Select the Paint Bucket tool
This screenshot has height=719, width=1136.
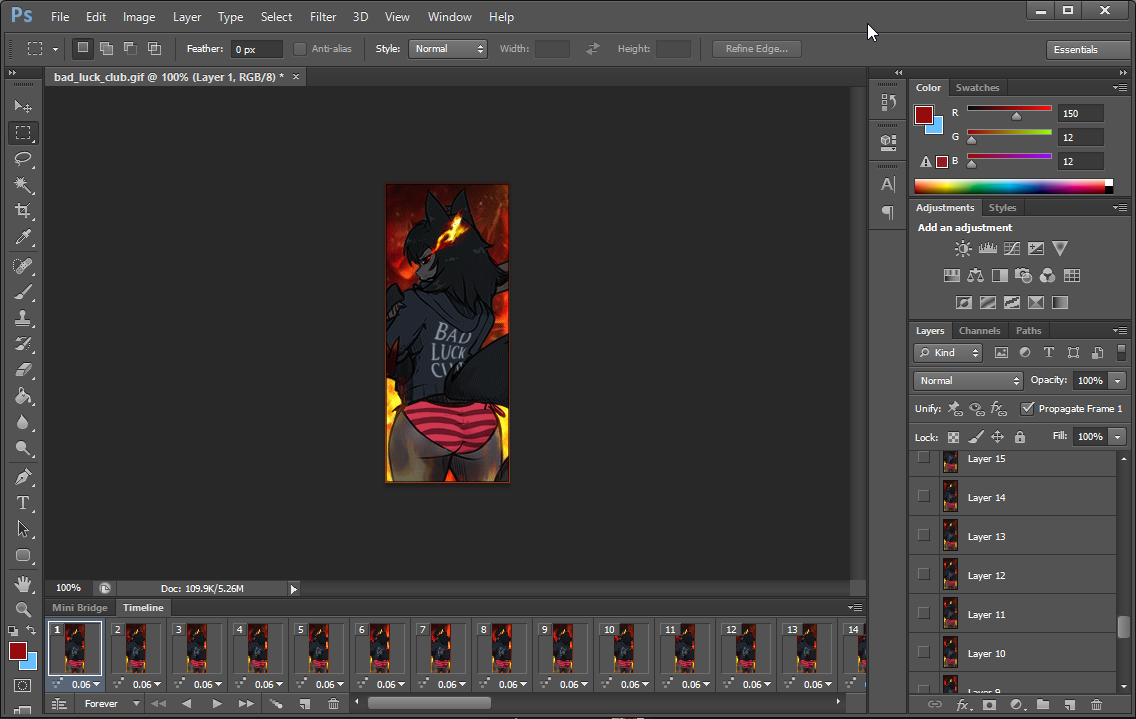pos(23,396)
